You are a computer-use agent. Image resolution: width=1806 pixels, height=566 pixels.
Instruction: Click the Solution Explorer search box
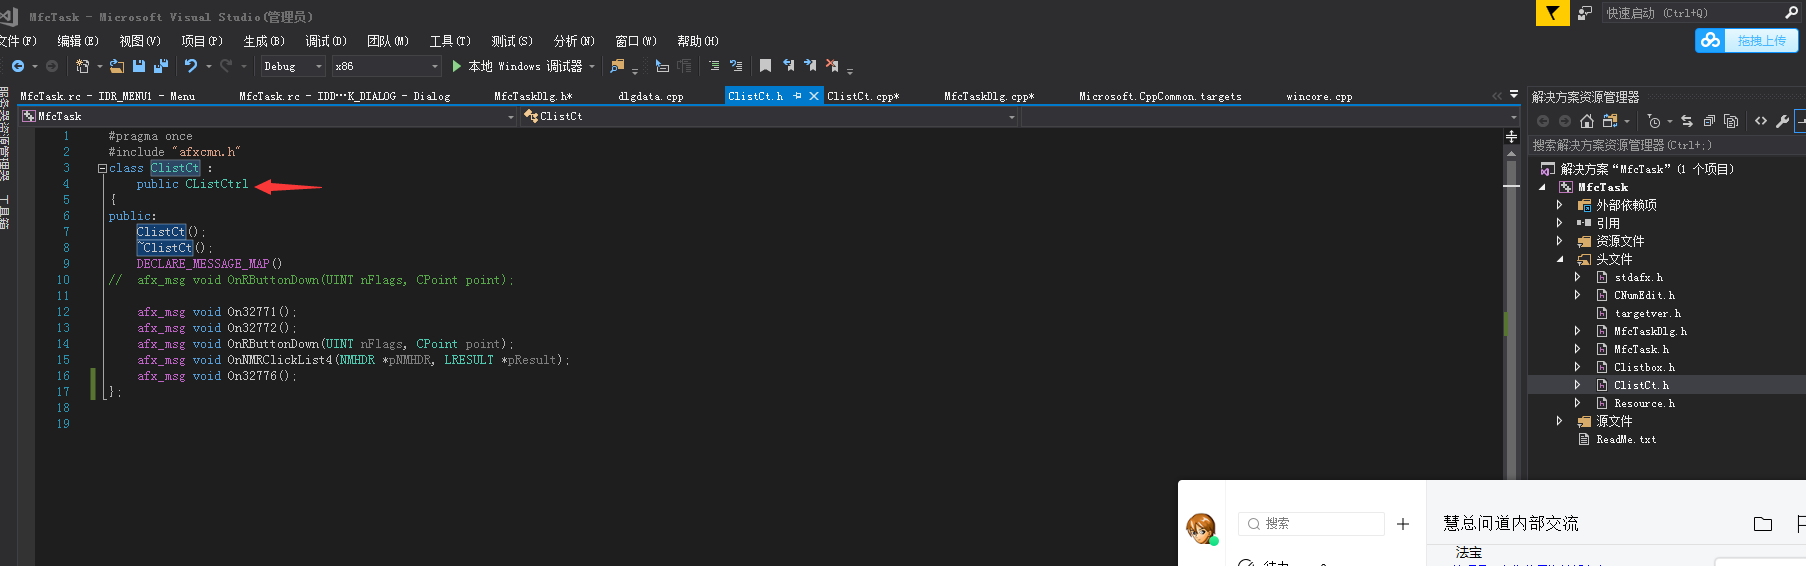1667,145
